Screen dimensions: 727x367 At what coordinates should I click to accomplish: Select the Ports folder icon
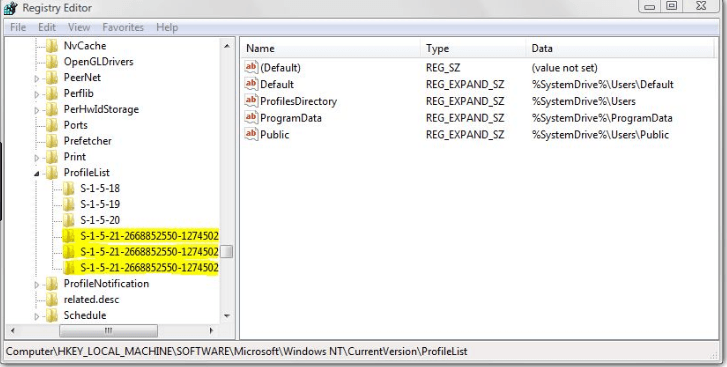tap(52, 125)
